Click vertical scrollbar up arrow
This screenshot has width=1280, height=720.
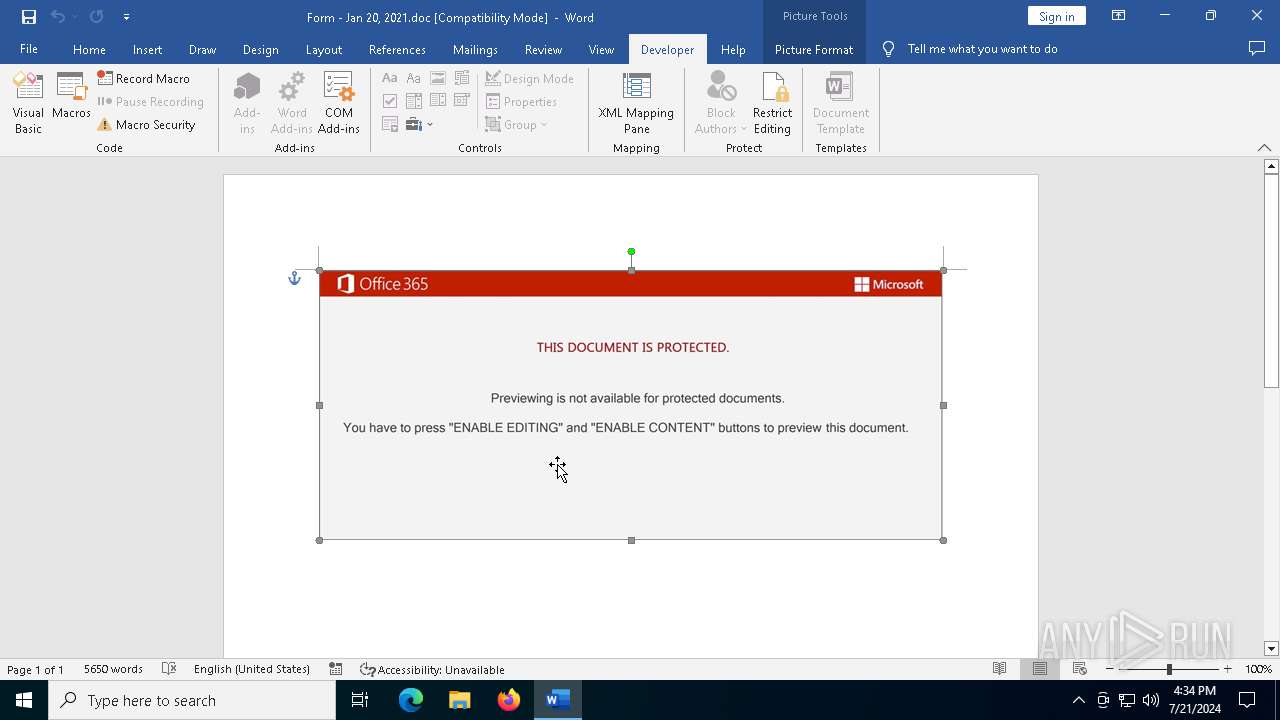[x=1271, y=166]
